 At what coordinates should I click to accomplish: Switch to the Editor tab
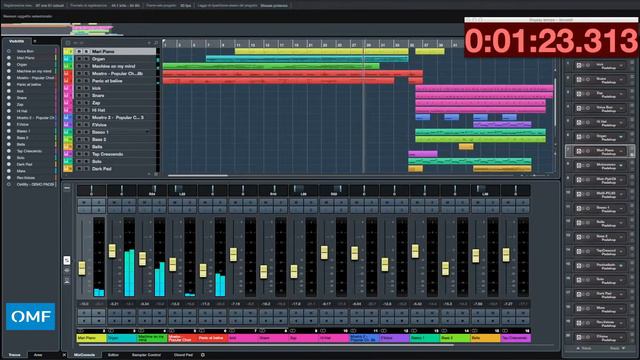click(x=113, y=355)
